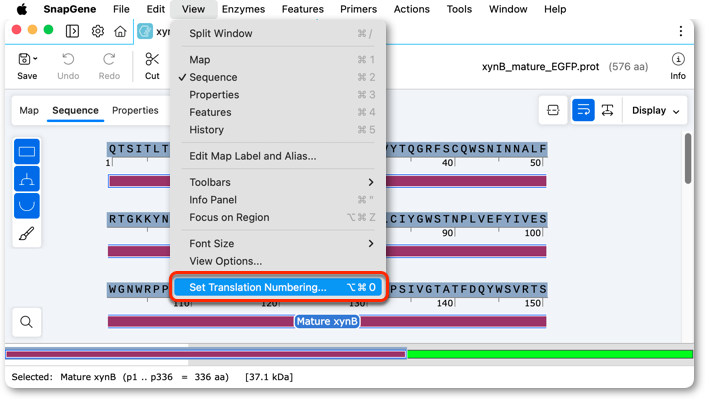This screenshot has width=705, height=399.
Task: Open the Features menu in menu bar
Action: point(303,9)
